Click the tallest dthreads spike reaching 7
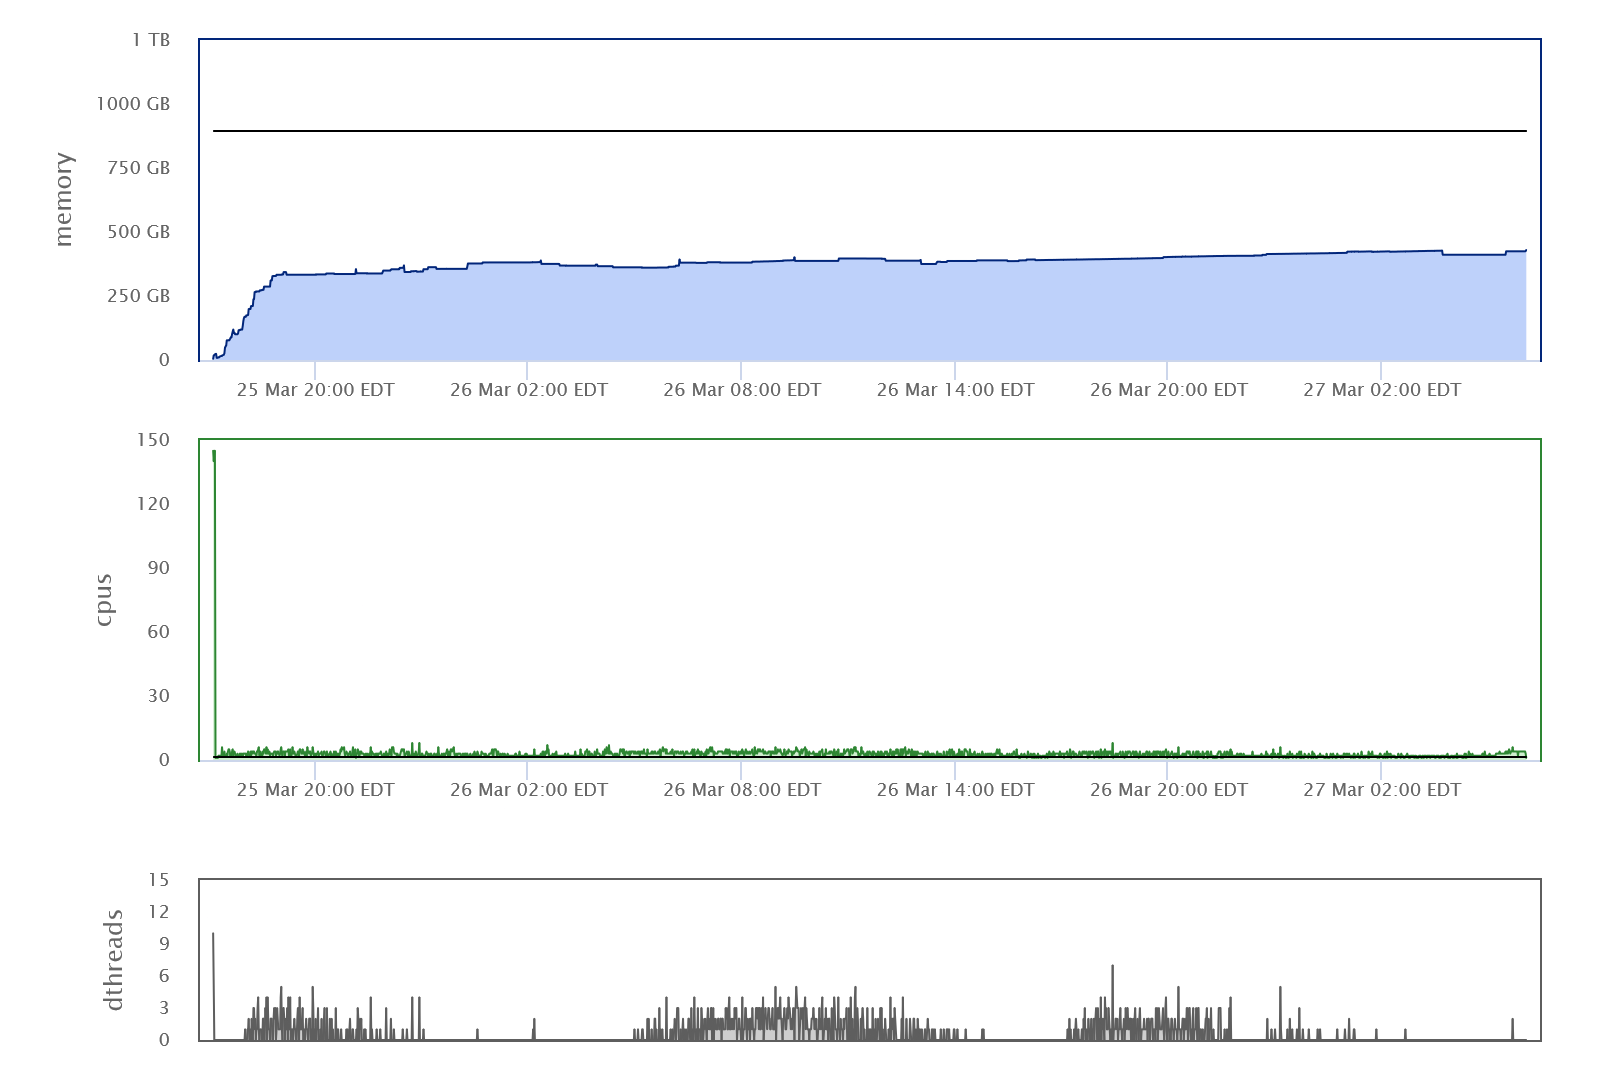This screenshot has width=1620, height=1080. pos(1112,1000)
